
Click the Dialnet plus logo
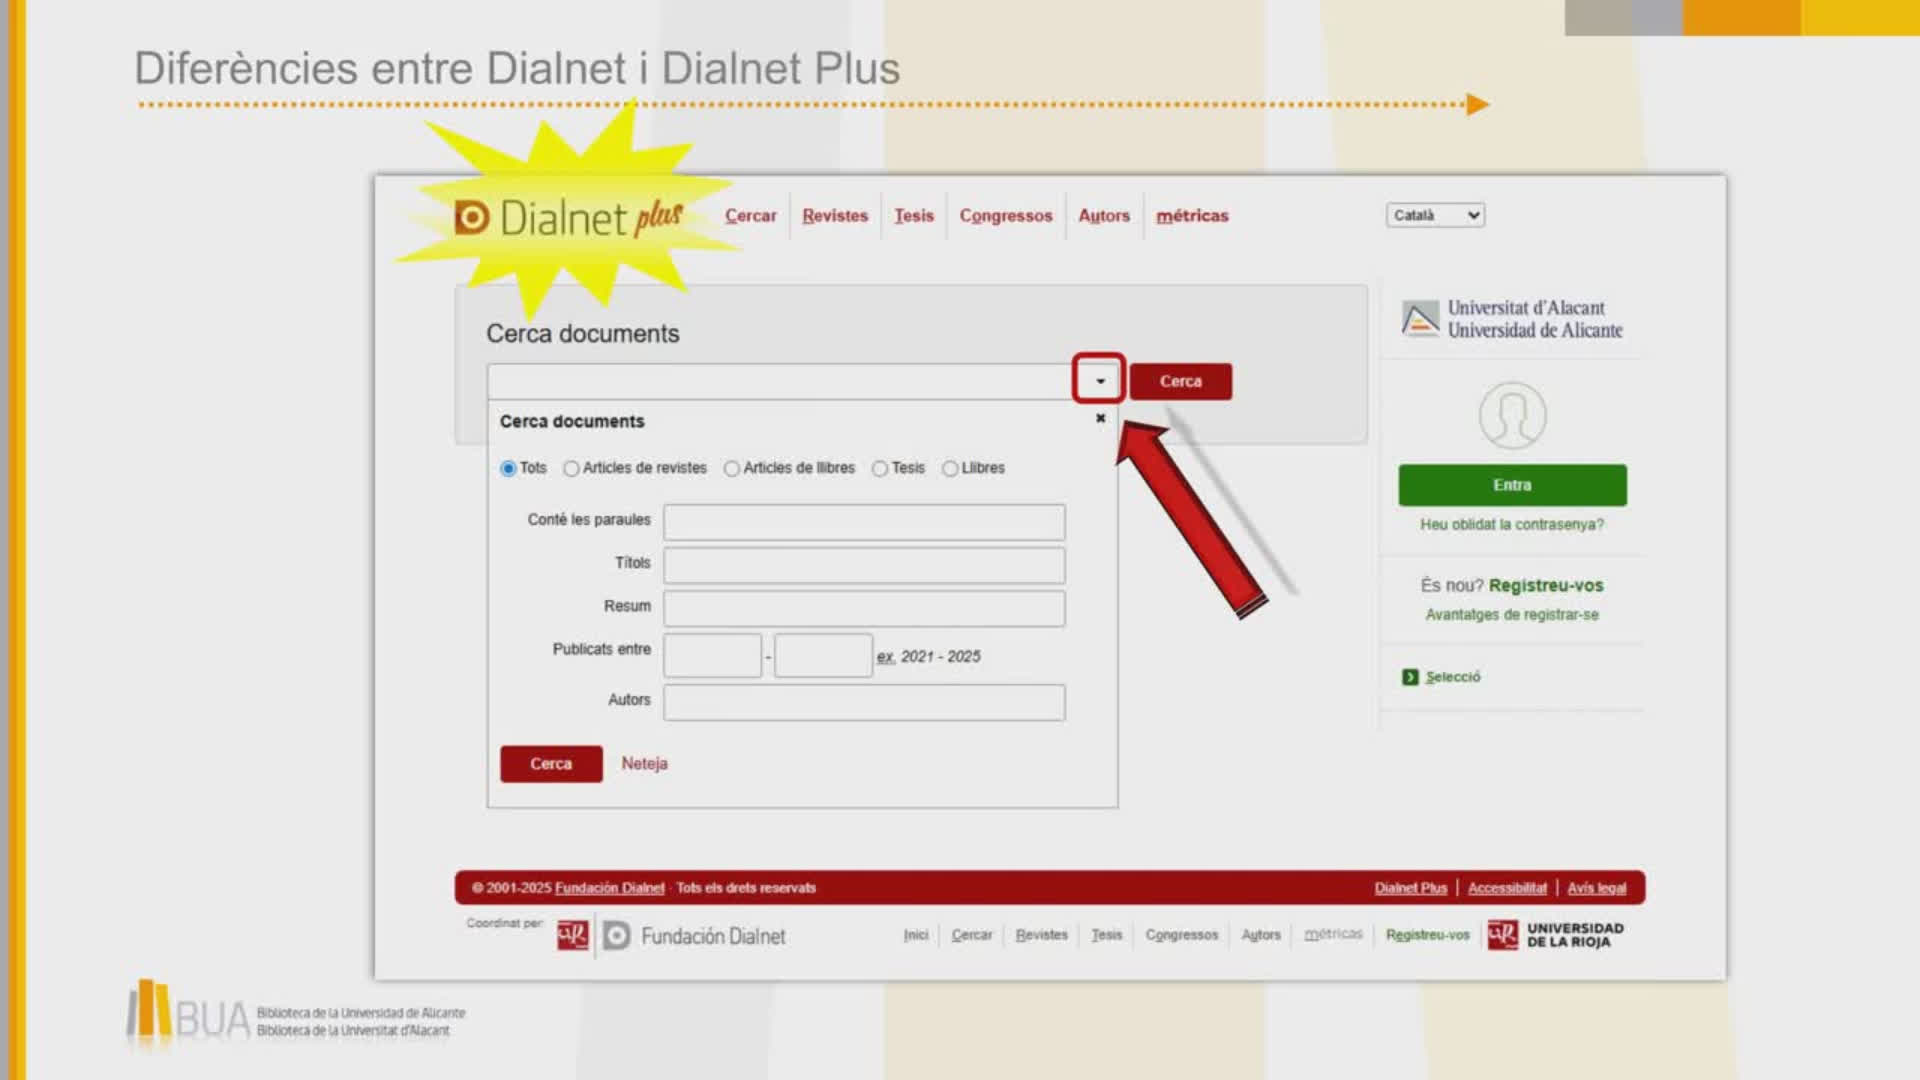pos(568,217)
